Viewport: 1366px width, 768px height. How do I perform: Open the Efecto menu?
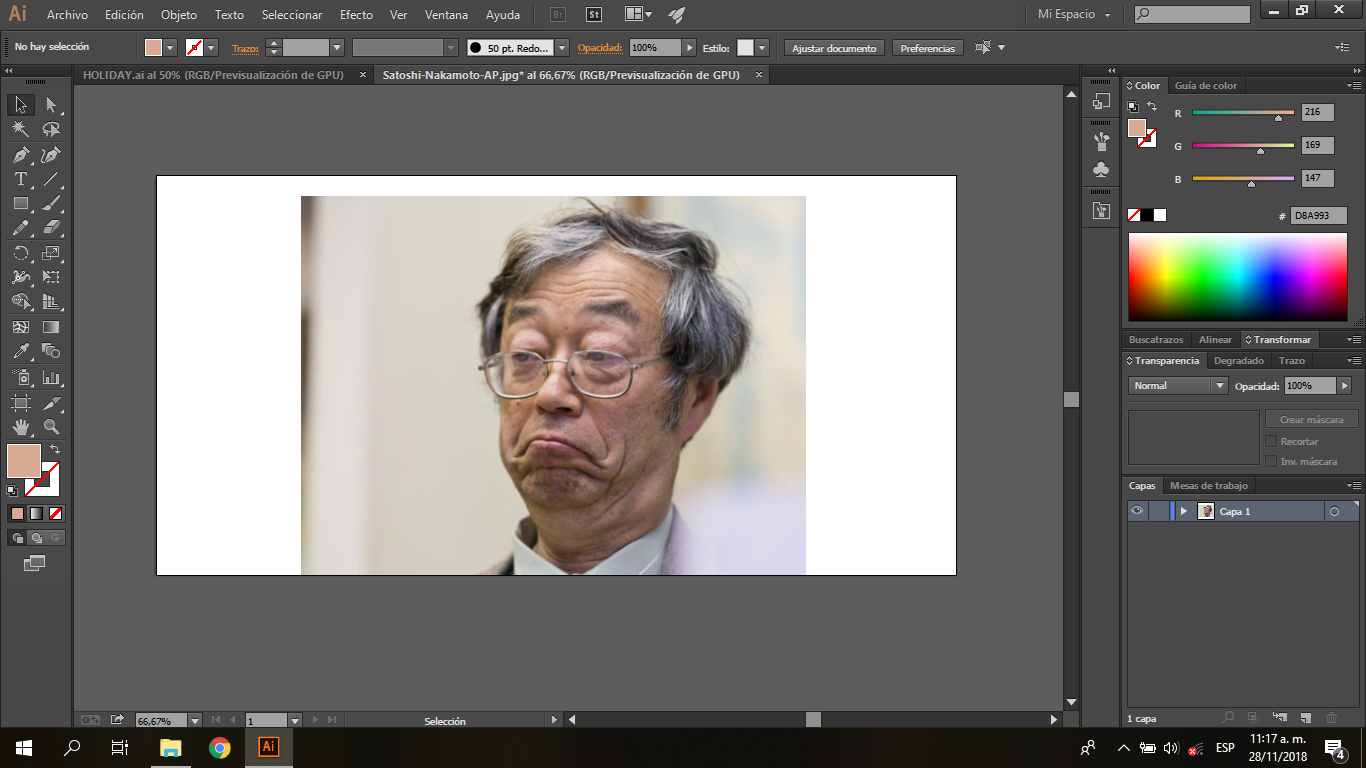(x=356, y=15)
